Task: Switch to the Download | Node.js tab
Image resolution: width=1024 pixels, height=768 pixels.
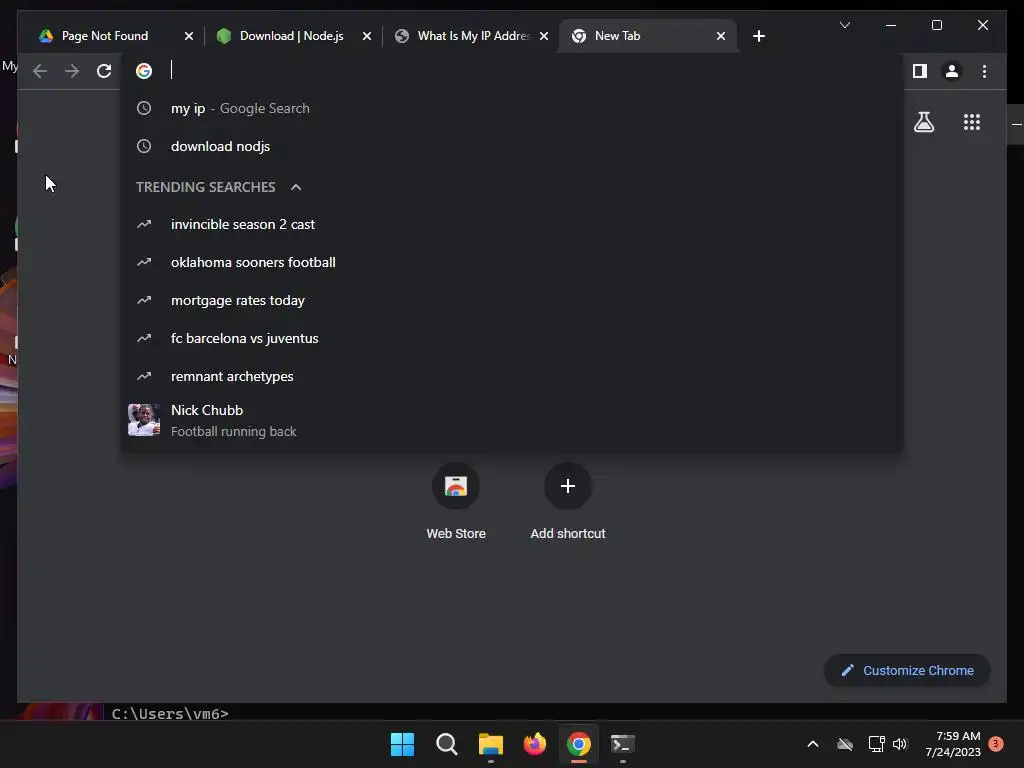Action: pyautogui.click(x=291, y=36)
